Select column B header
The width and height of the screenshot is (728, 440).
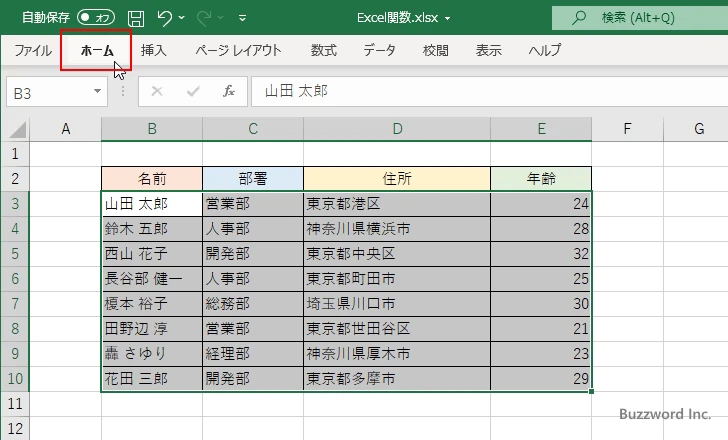click(x=152, y=129)
